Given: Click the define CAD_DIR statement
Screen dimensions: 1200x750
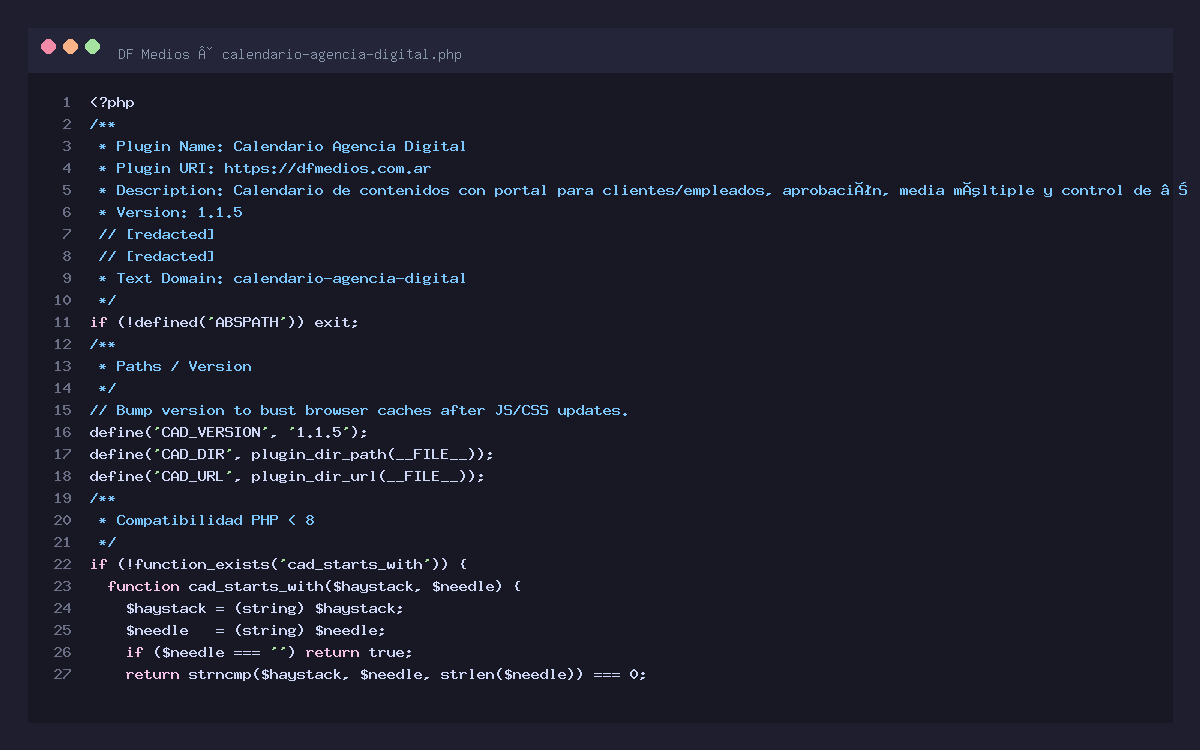Looking at the screenshot, I should point(291,454).
